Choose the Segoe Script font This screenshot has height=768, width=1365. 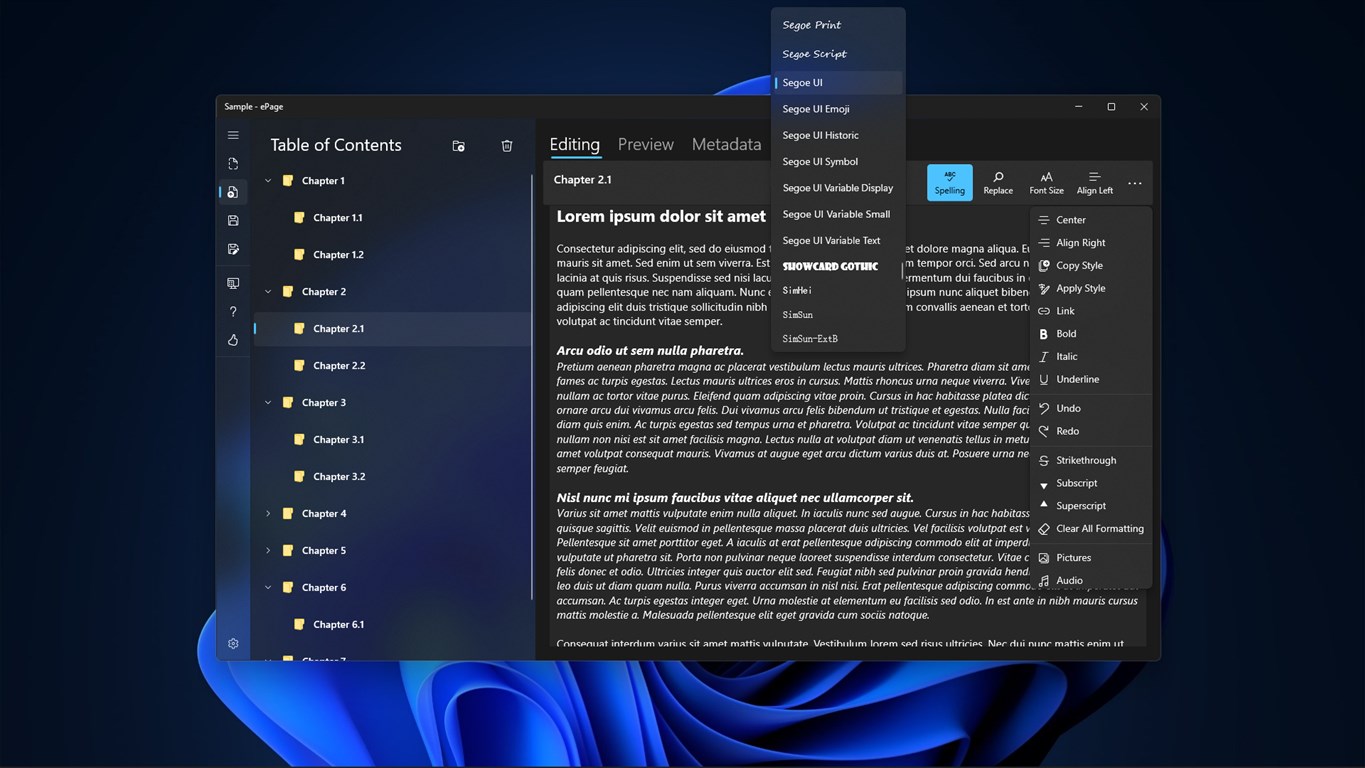tap(838, 54)
